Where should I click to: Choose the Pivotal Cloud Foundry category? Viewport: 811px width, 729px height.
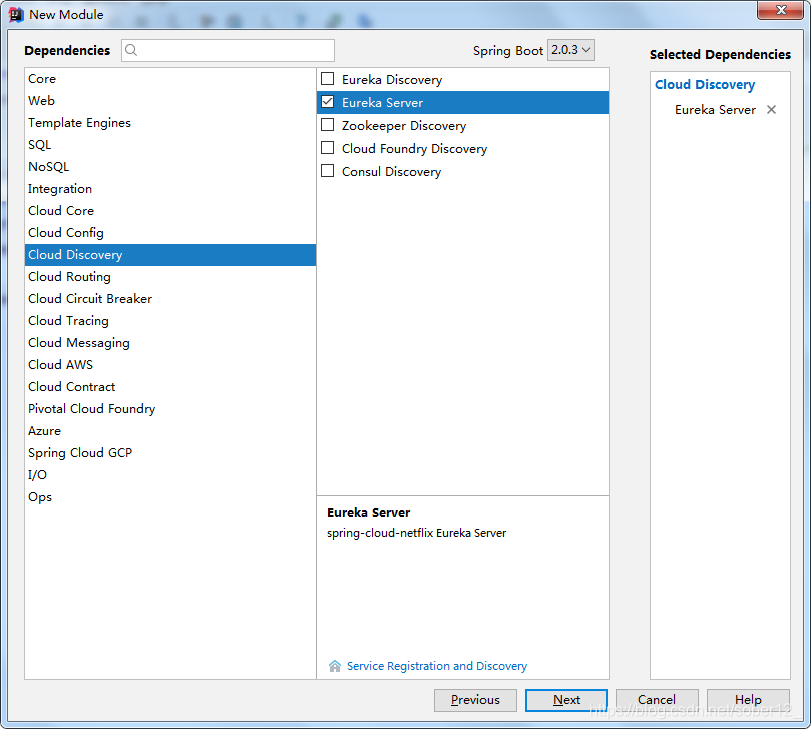pos(170,409)
